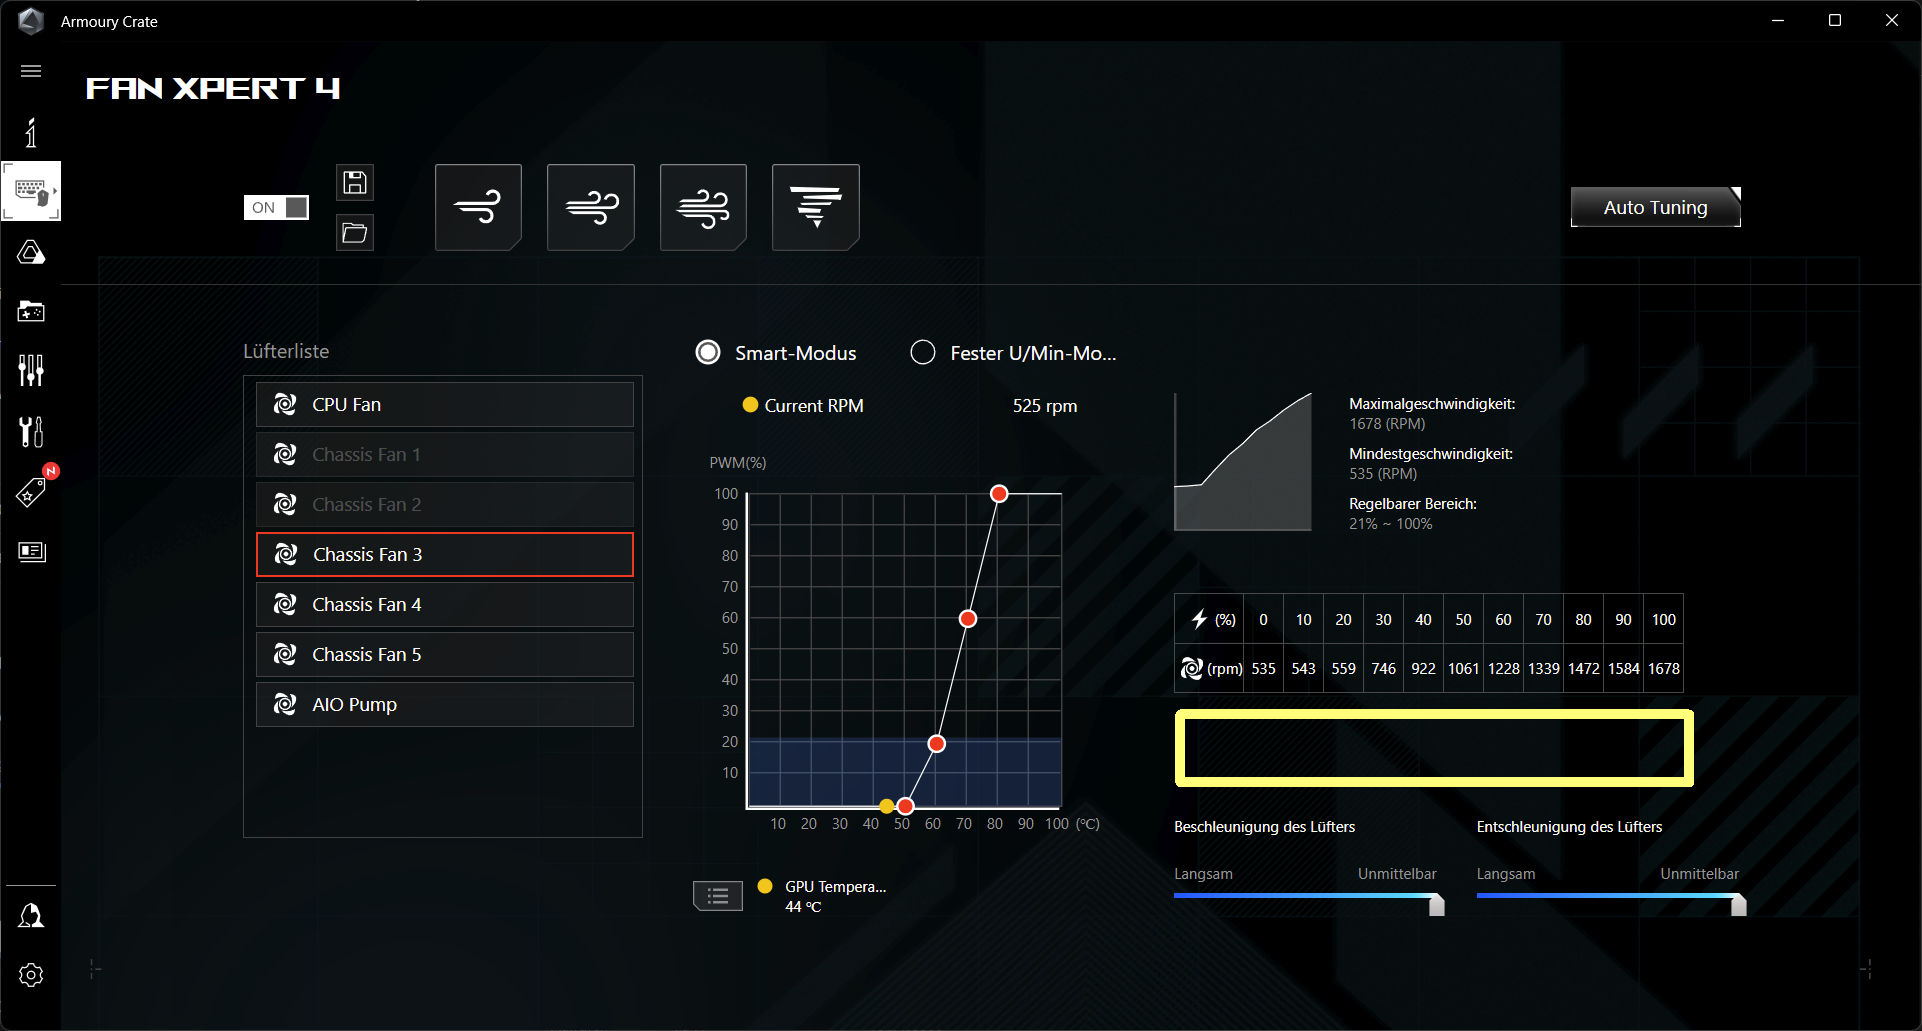Image resolution: width=1922 pixels, height=1031 pixels.
Task: Click the Regelbarer Bereich 21% ~ 100% value
Action: [1391, 524]
